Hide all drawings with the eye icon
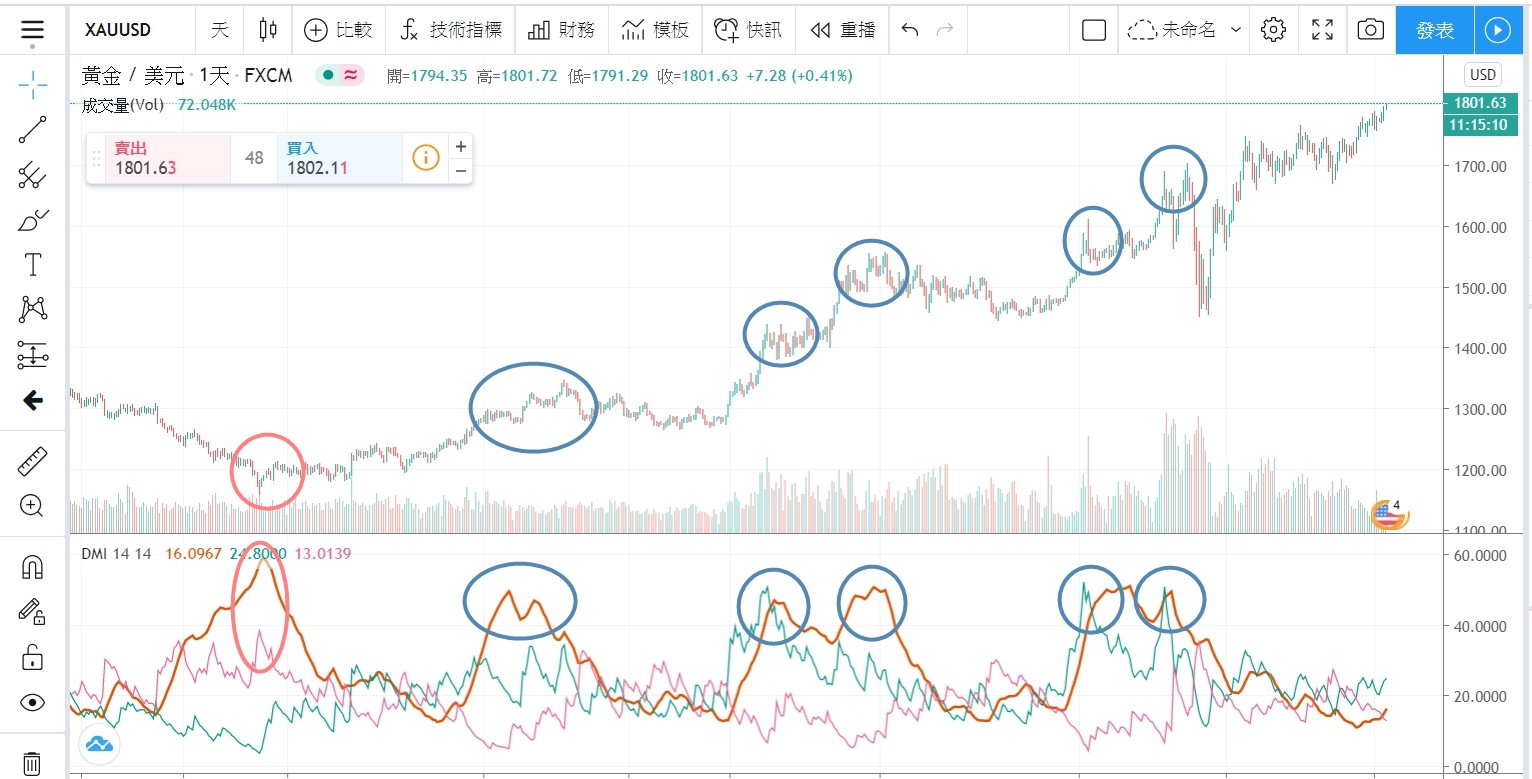The image size is (1532, 779). point(32,703)
